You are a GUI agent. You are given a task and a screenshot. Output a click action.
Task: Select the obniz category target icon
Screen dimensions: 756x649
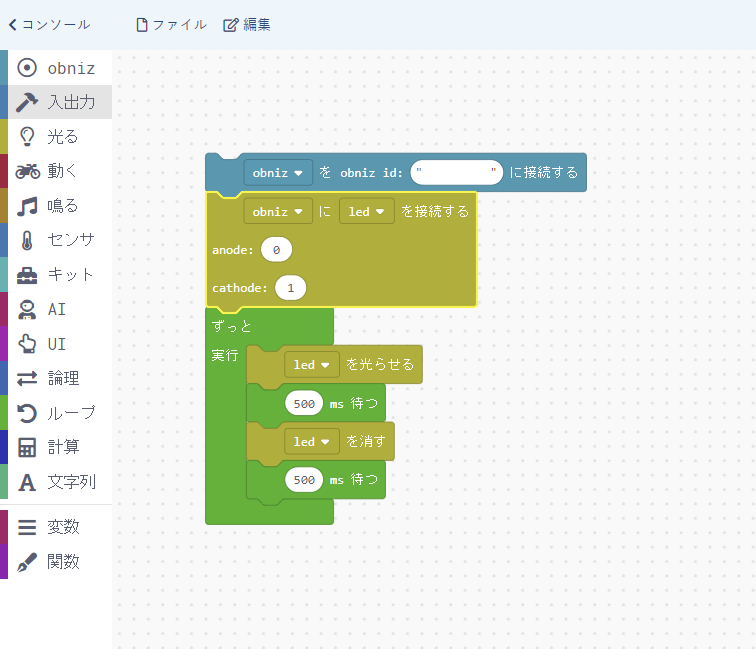[x=27, y=68]
